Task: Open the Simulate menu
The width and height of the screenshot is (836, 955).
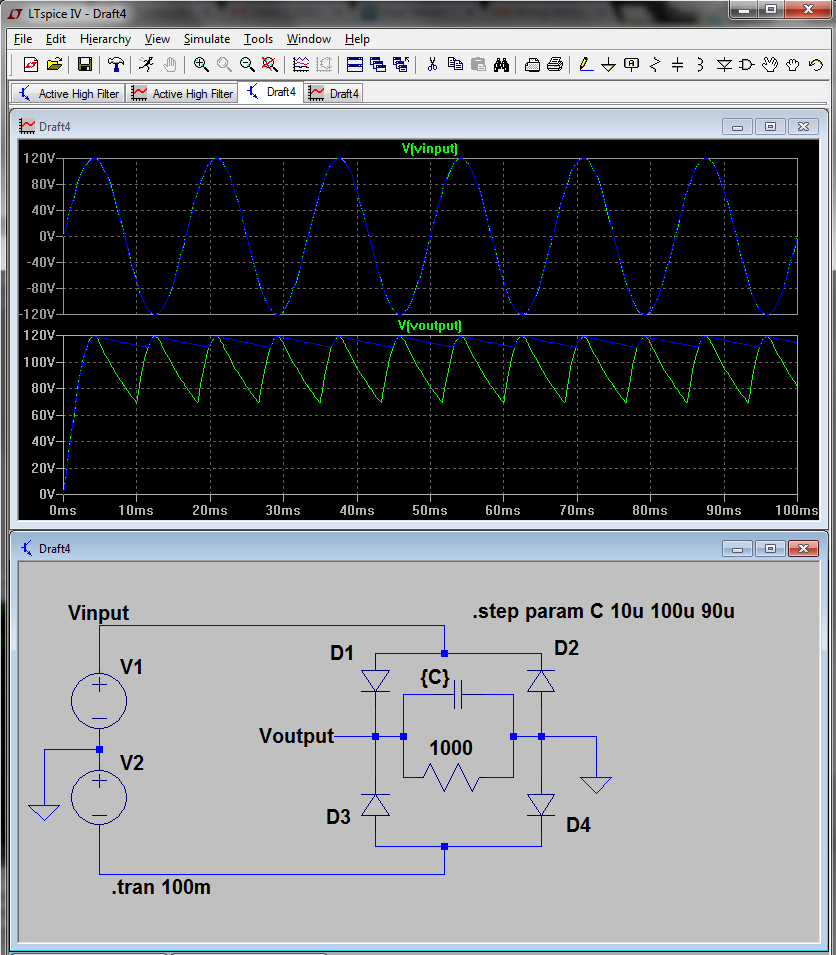Action: (206, 39)
